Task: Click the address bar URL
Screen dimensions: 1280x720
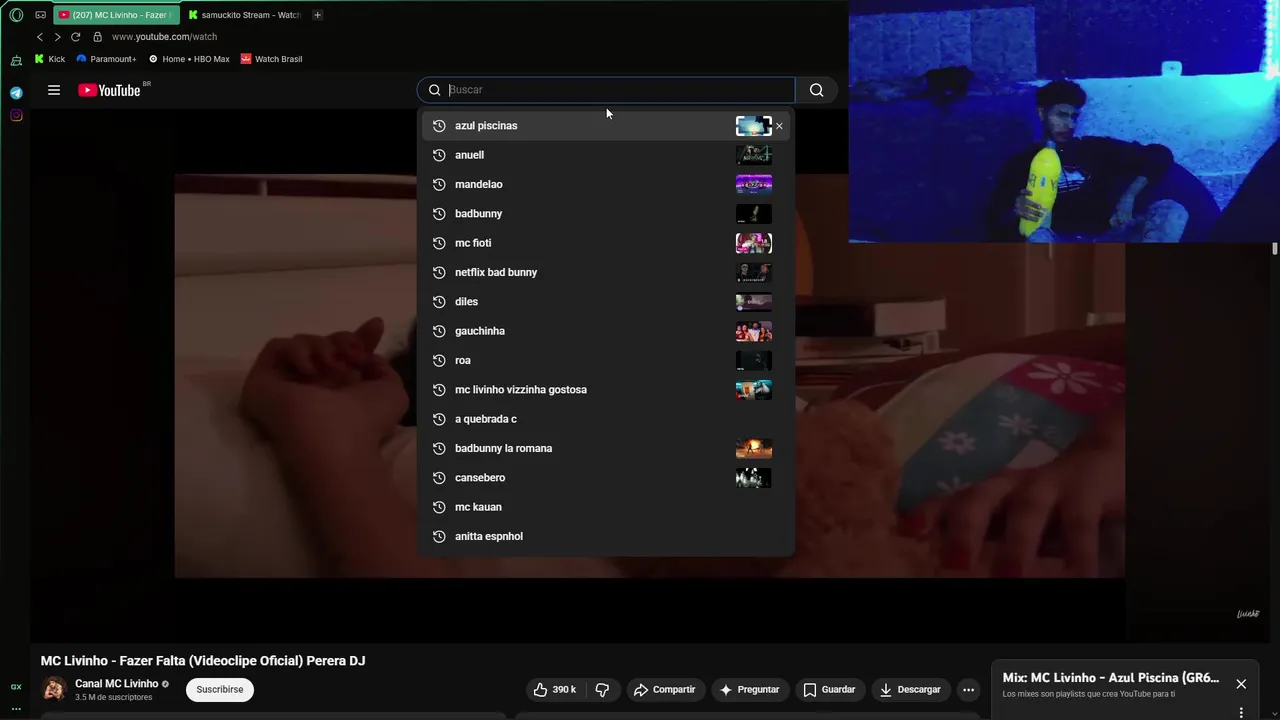Action: 164,37
